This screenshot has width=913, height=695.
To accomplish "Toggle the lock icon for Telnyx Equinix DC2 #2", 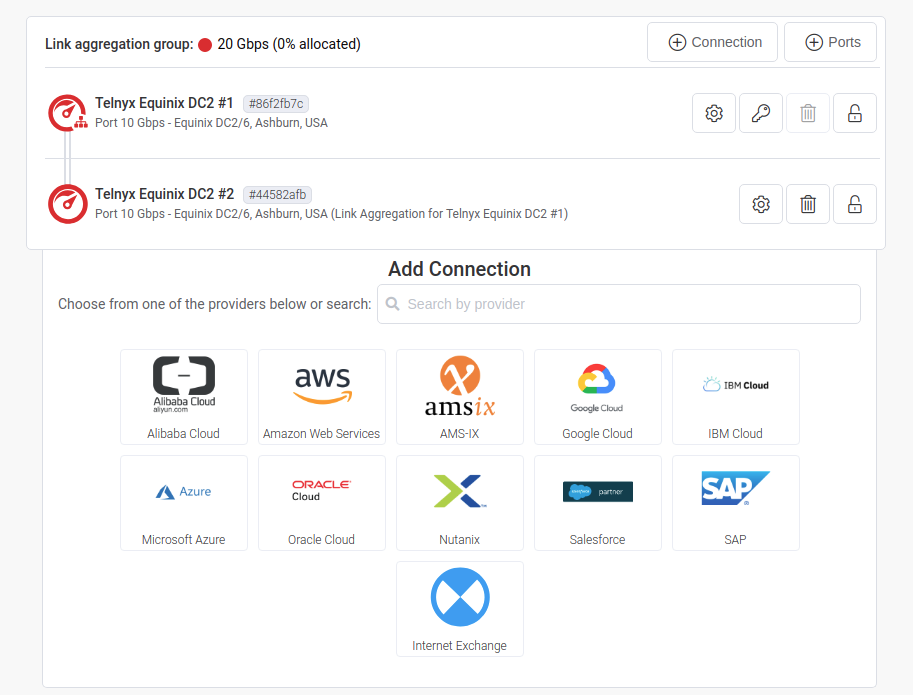I will point(854,204).
